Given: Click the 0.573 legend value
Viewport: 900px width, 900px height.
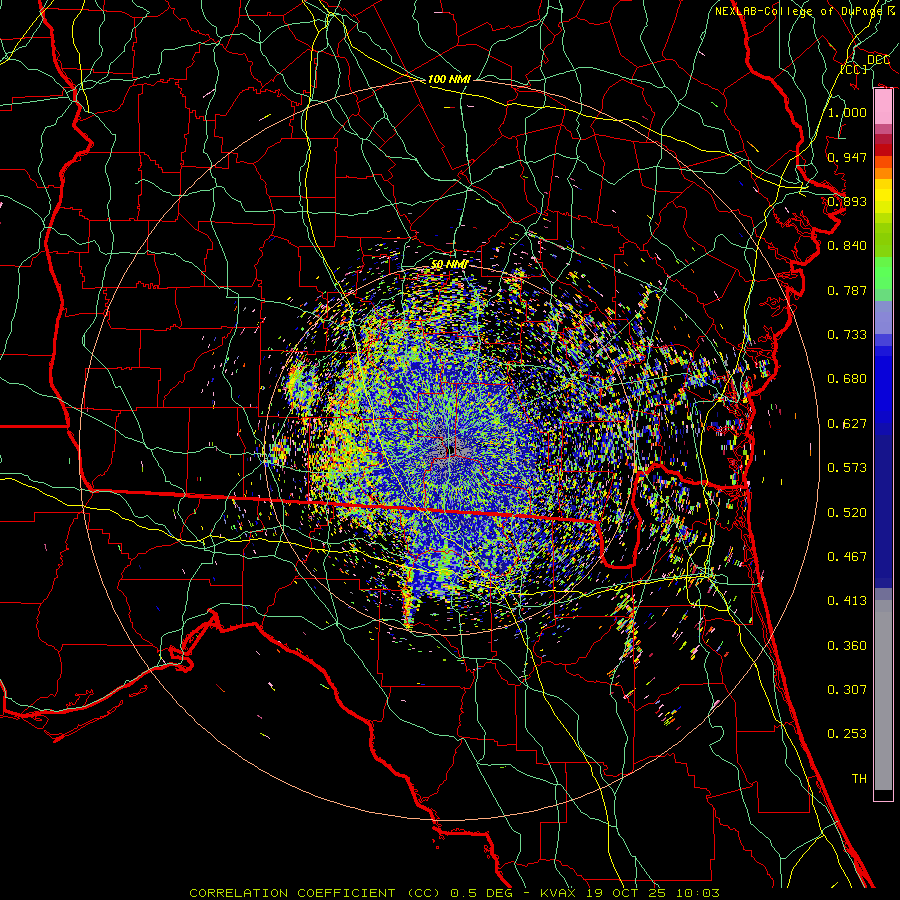Looking at the screenshot, I should tap(847, 468).
